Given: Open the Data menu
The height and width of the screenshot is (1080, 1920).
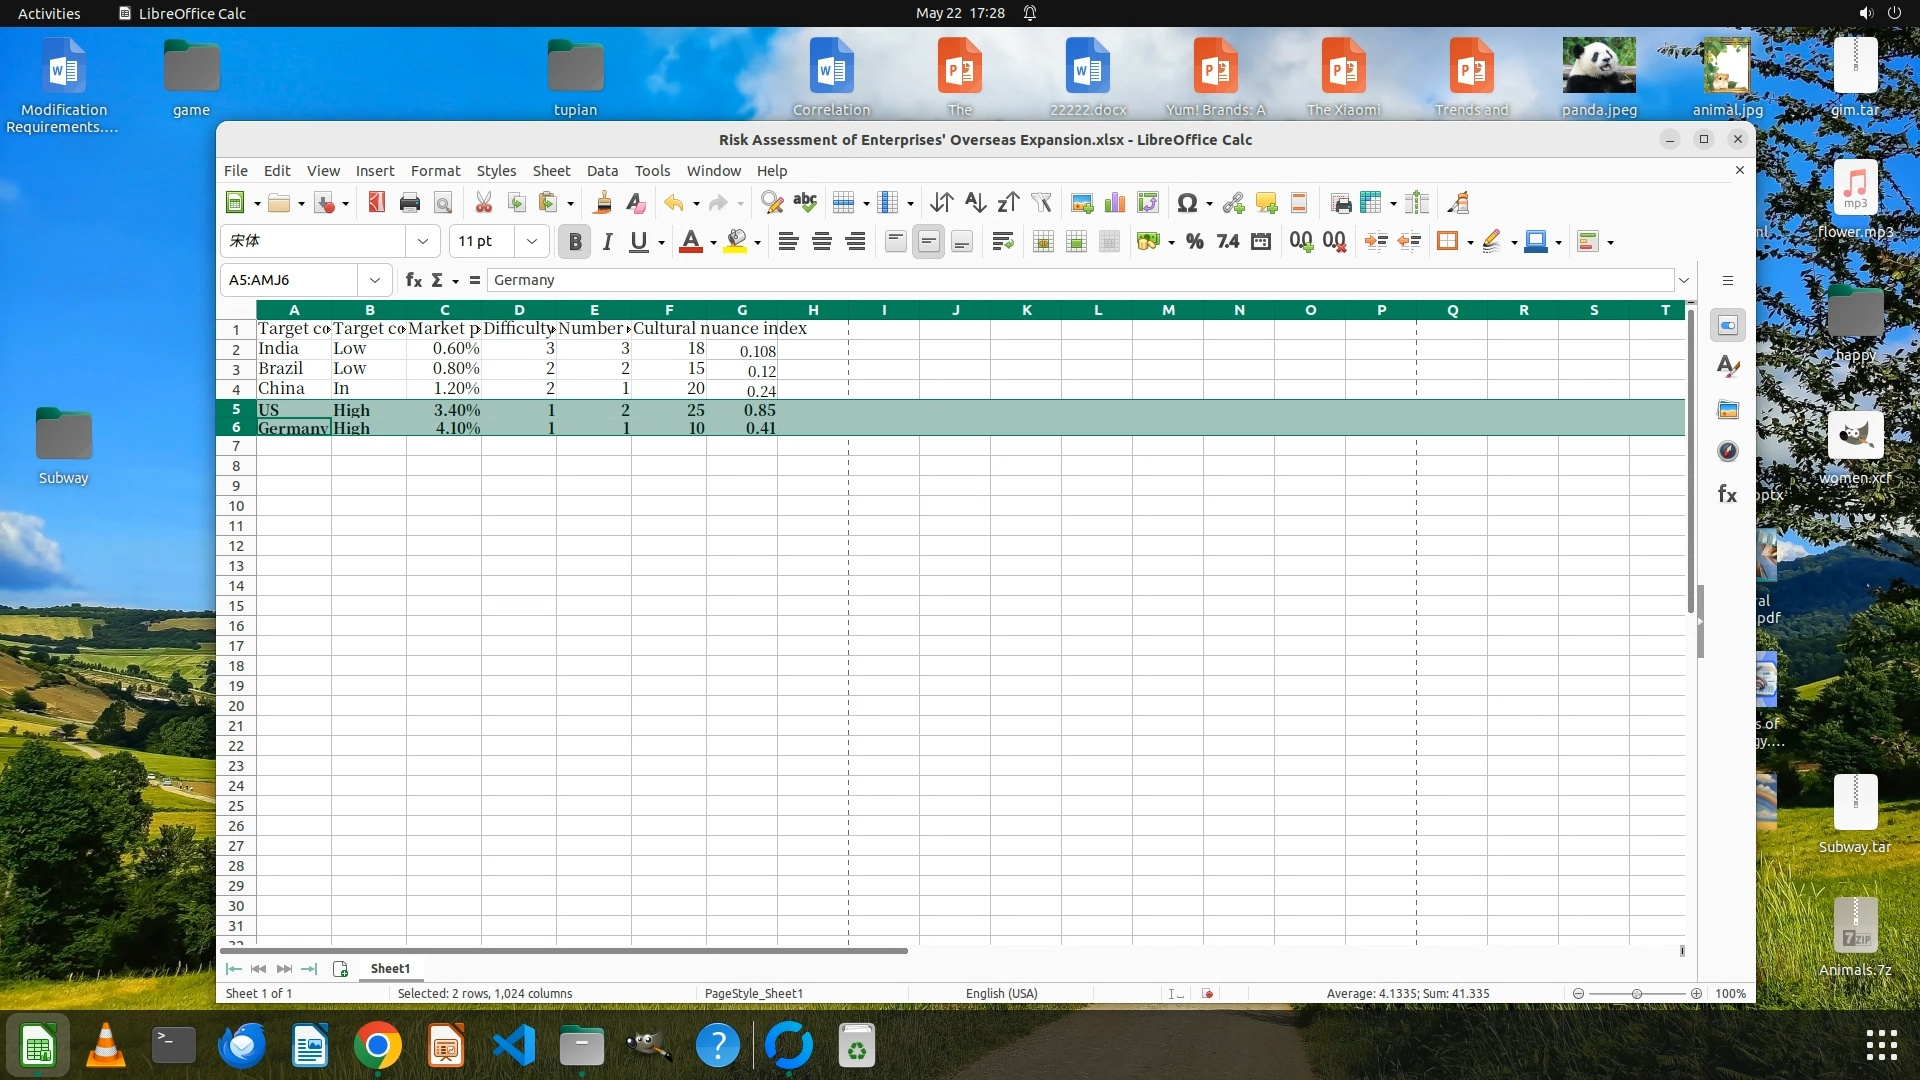Looking at the screenshot, I should point(602,171).
